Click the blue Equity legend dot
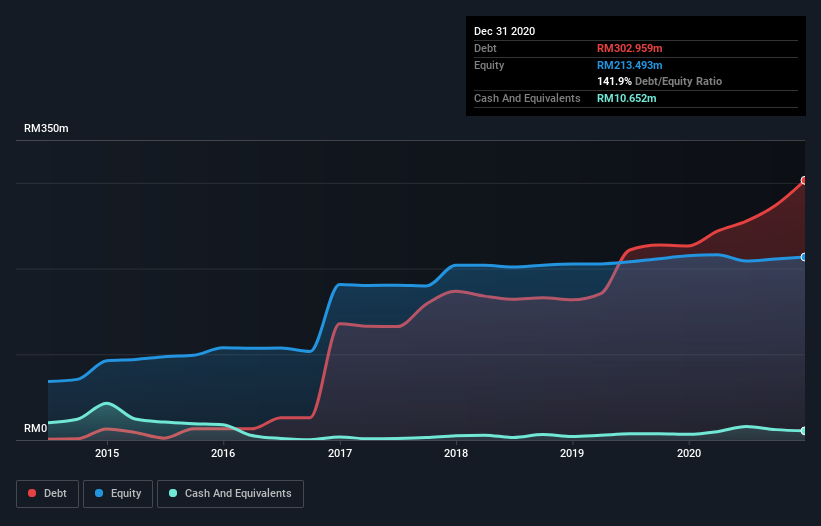Image resolution: width=821 pixels, height=526 pixels. (x=99, y=493)
